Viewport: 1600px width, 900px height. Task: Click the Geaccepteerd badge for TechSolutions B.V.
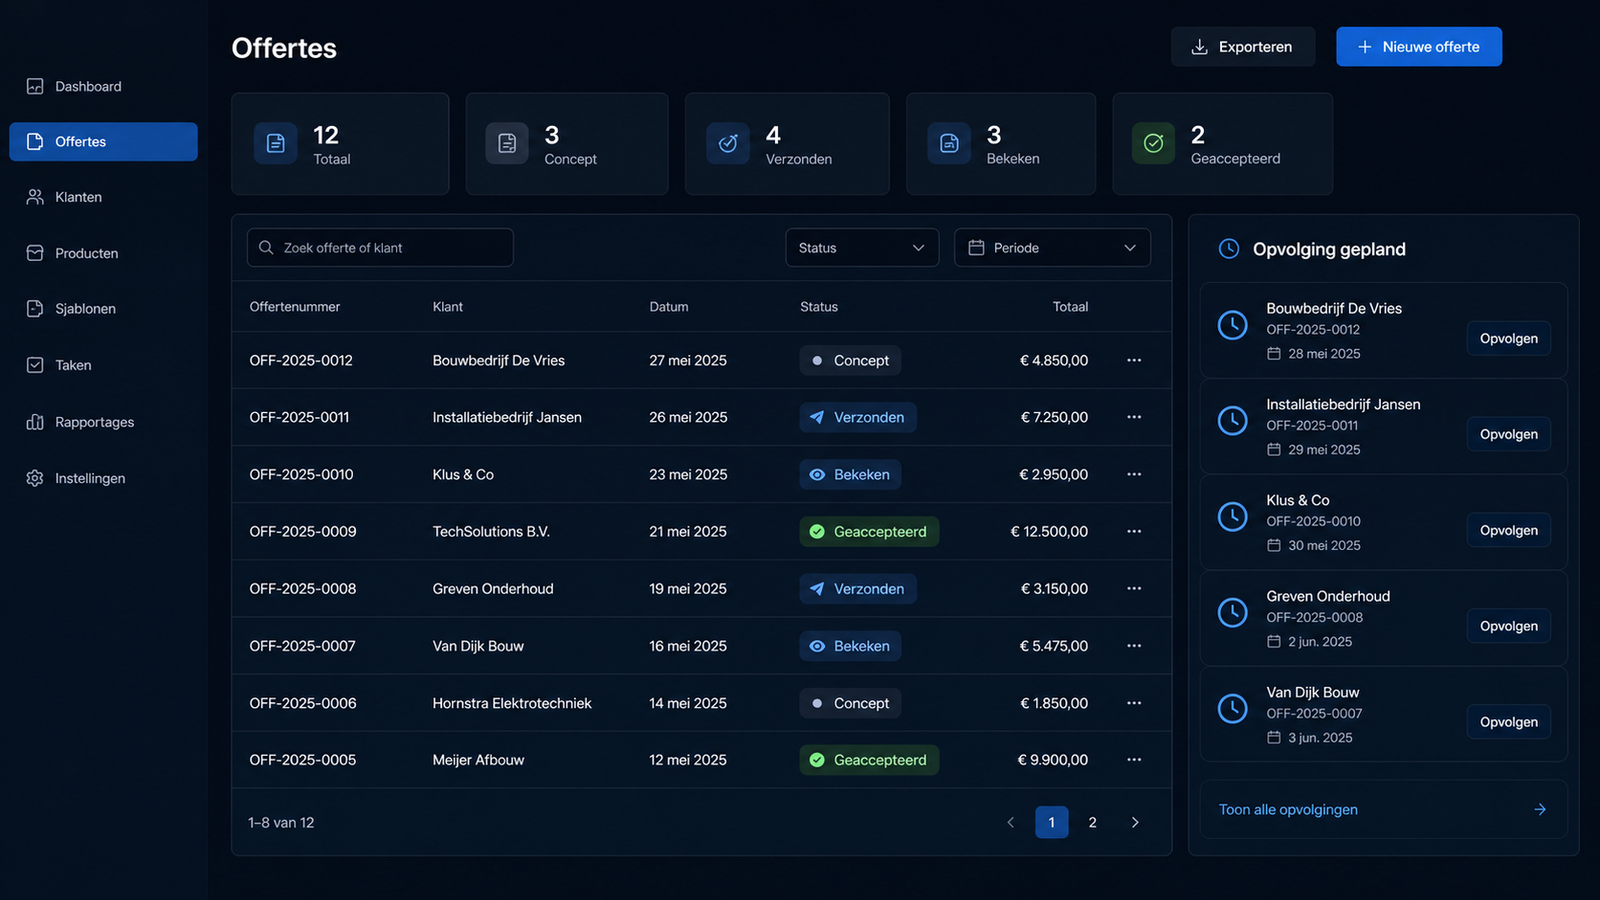click(x=869, y=531)
